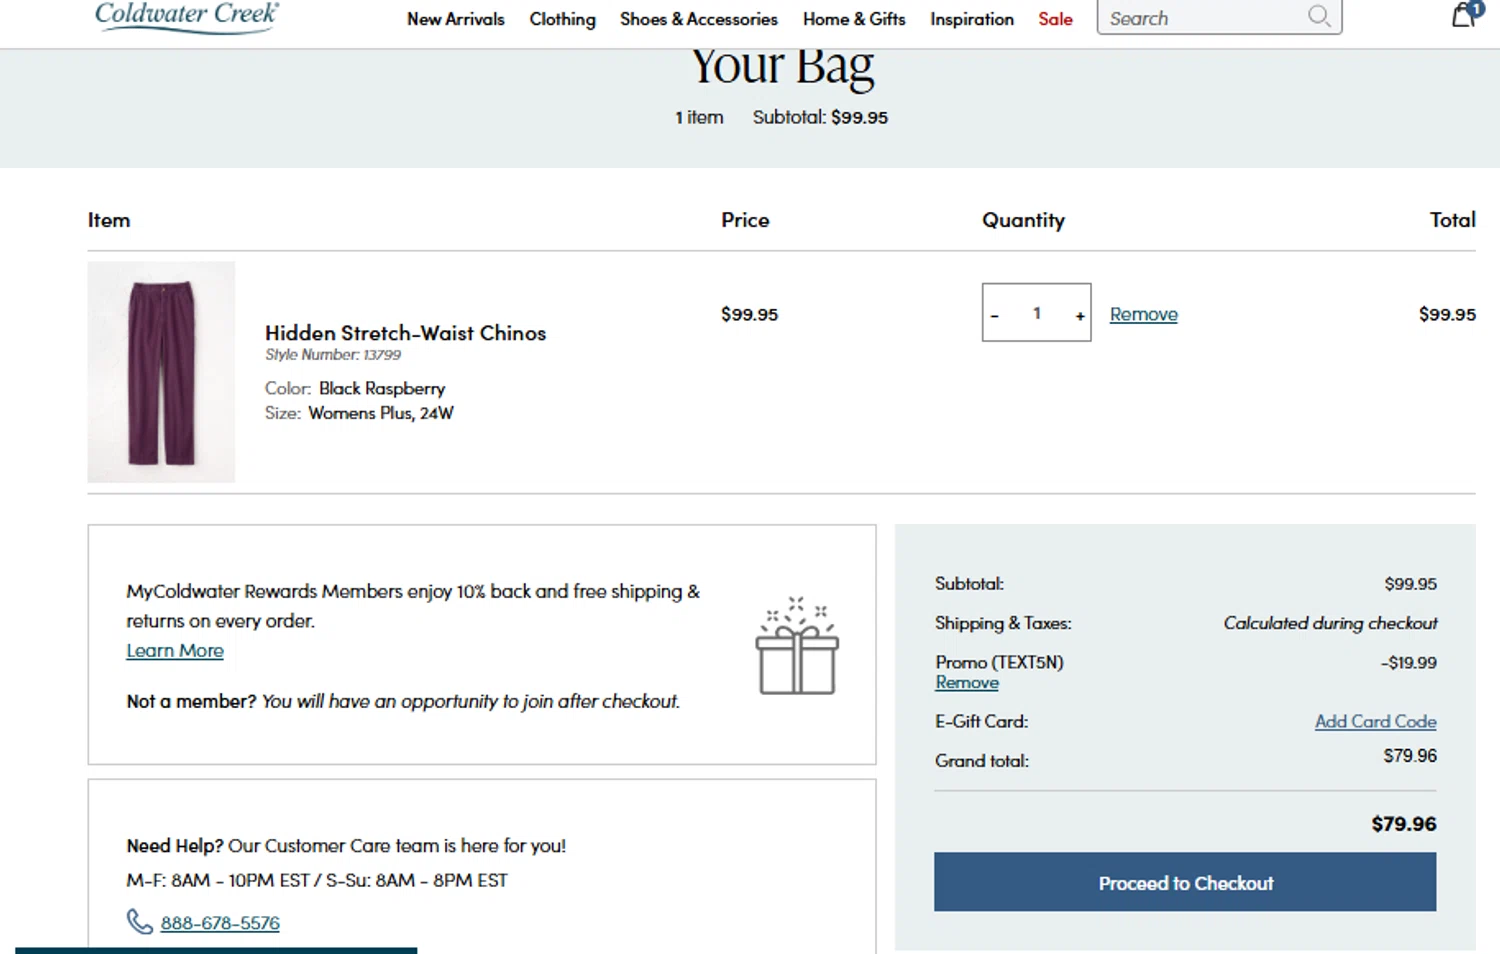Open Shoes & Accessories menu
The image size is (1500, 954).
[x=698, y=19]
